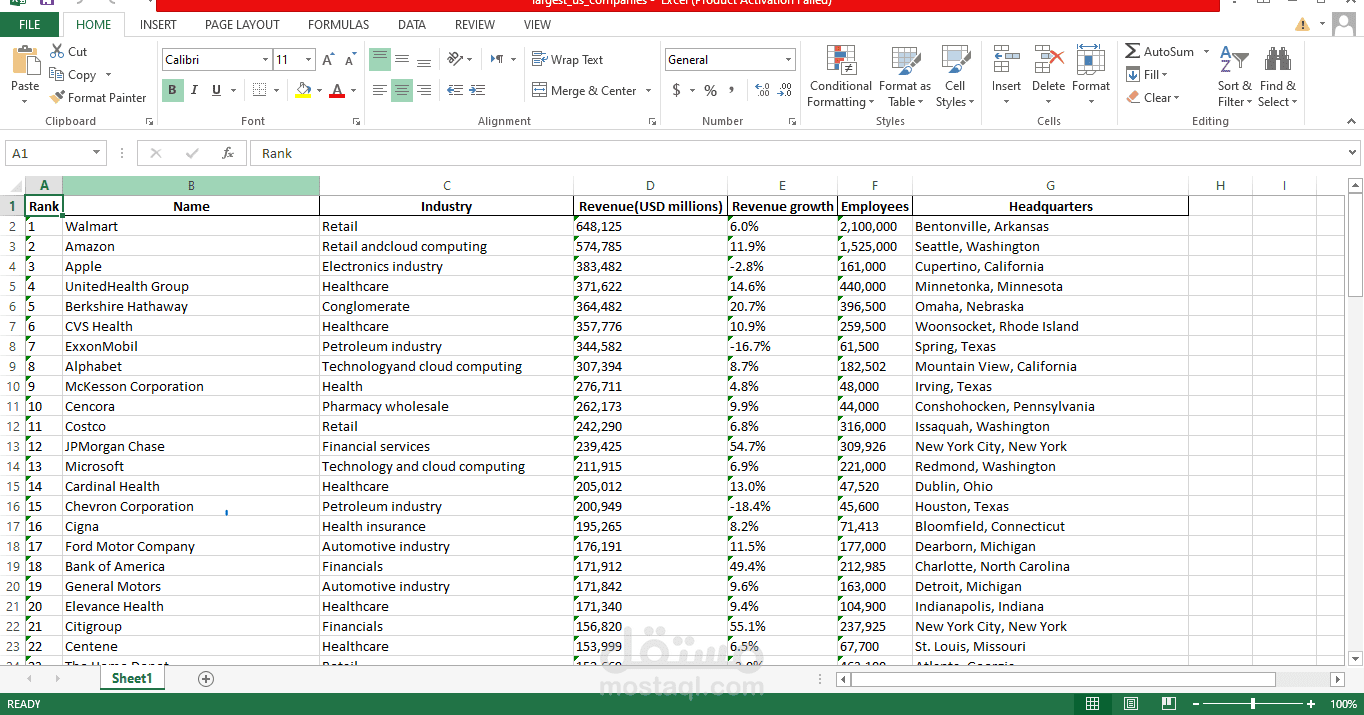
Task: Toggle Italic formatting
Action: pyautogui.click(x=195, y=90)
